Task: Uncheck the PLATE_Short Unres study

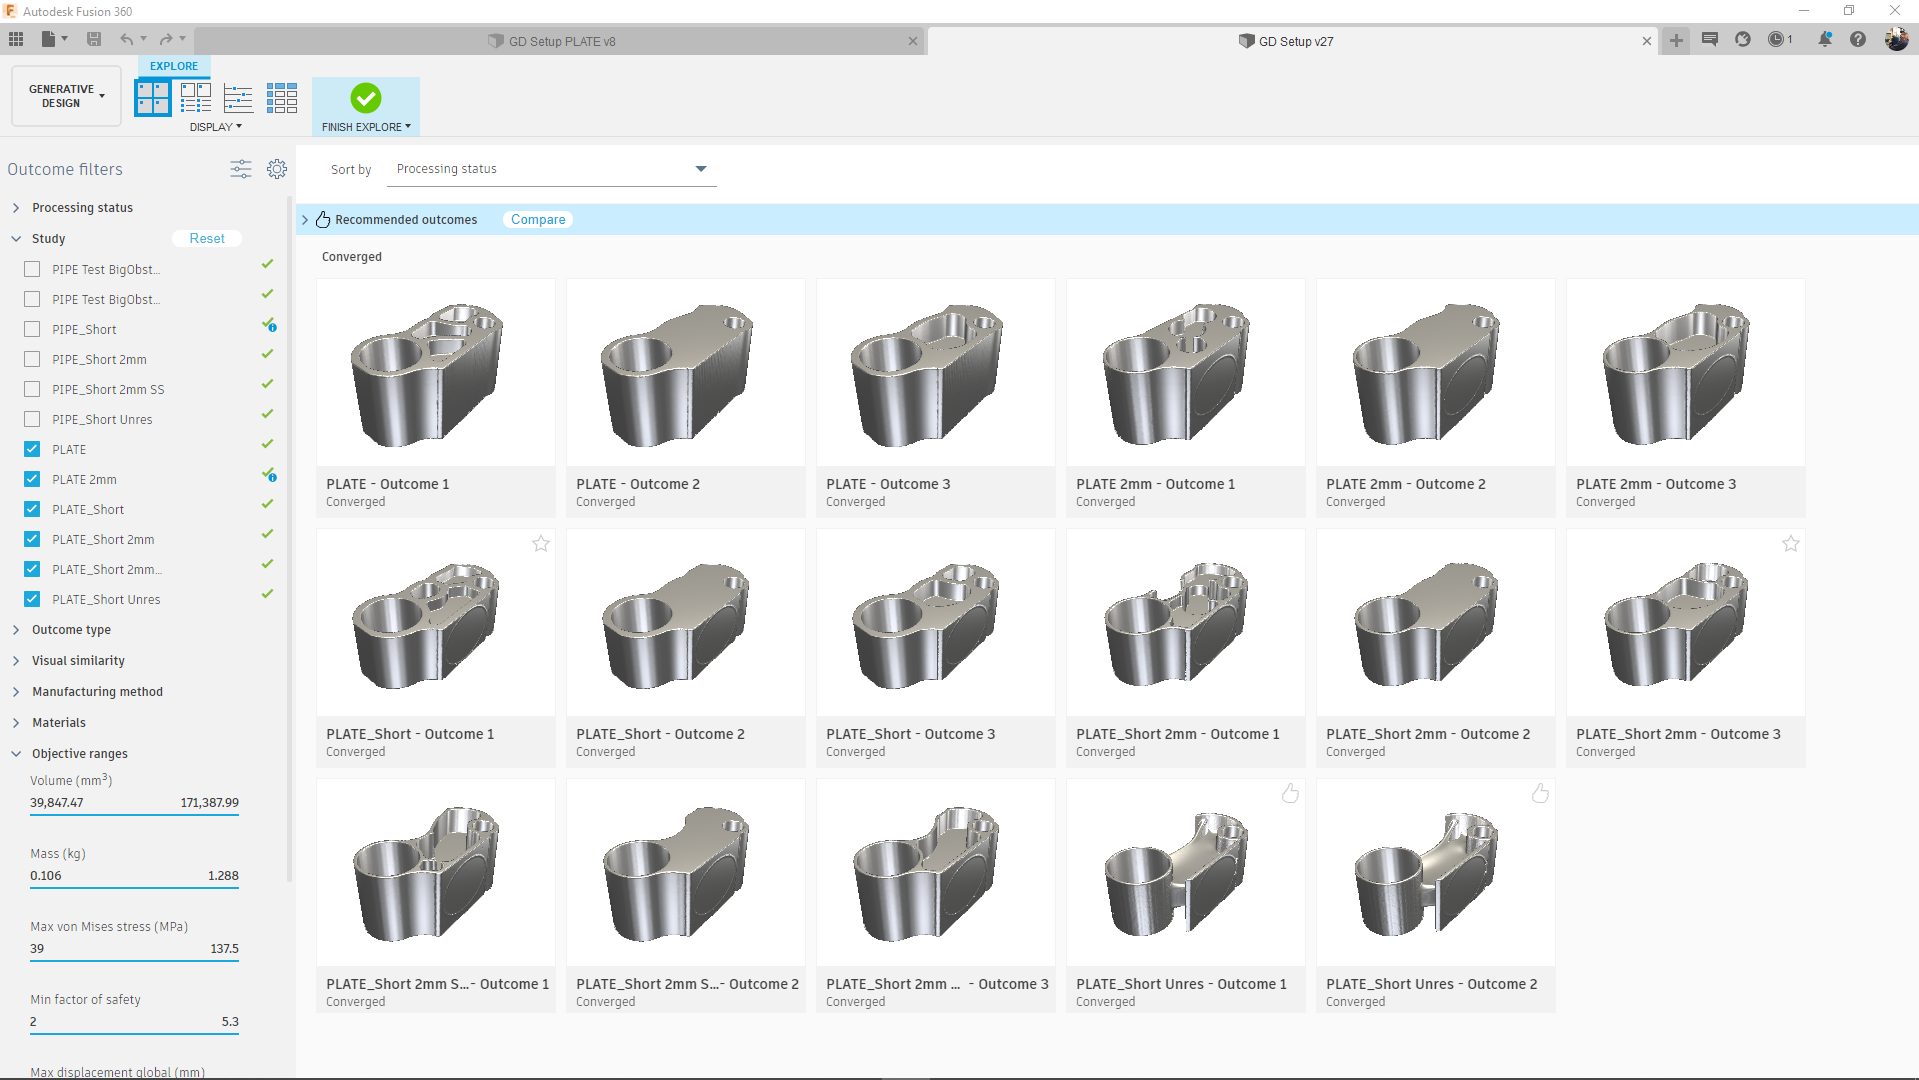Action: coord(32,599)
